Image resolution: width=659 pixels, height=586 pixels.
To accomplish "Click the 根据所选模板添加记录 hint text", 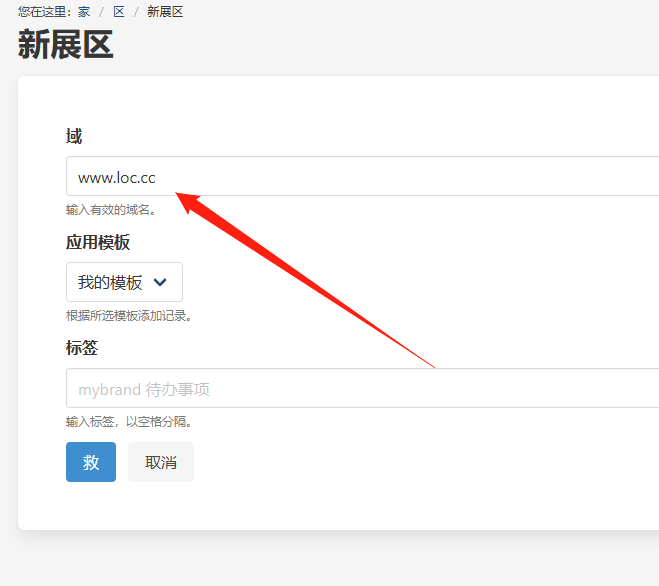I will coord(128,316).
